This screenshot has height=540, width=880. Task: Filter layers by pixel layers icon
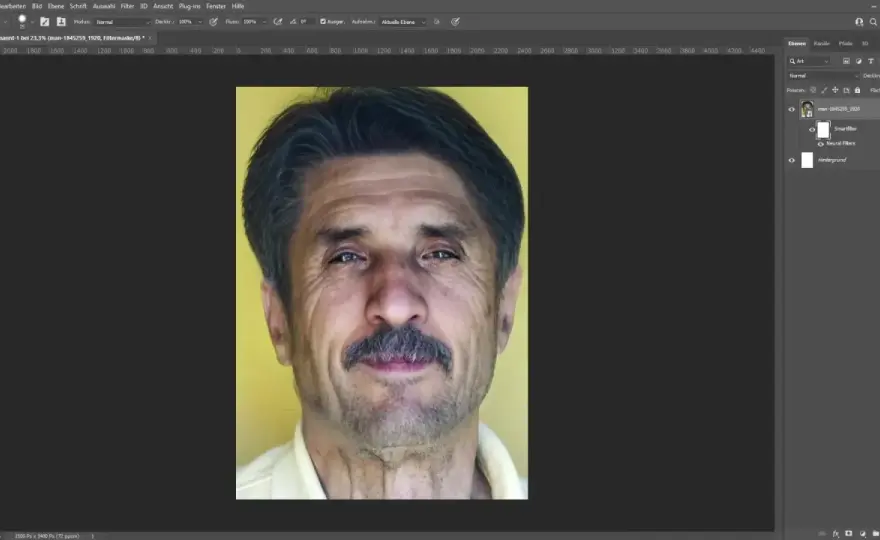click(846, 61)
